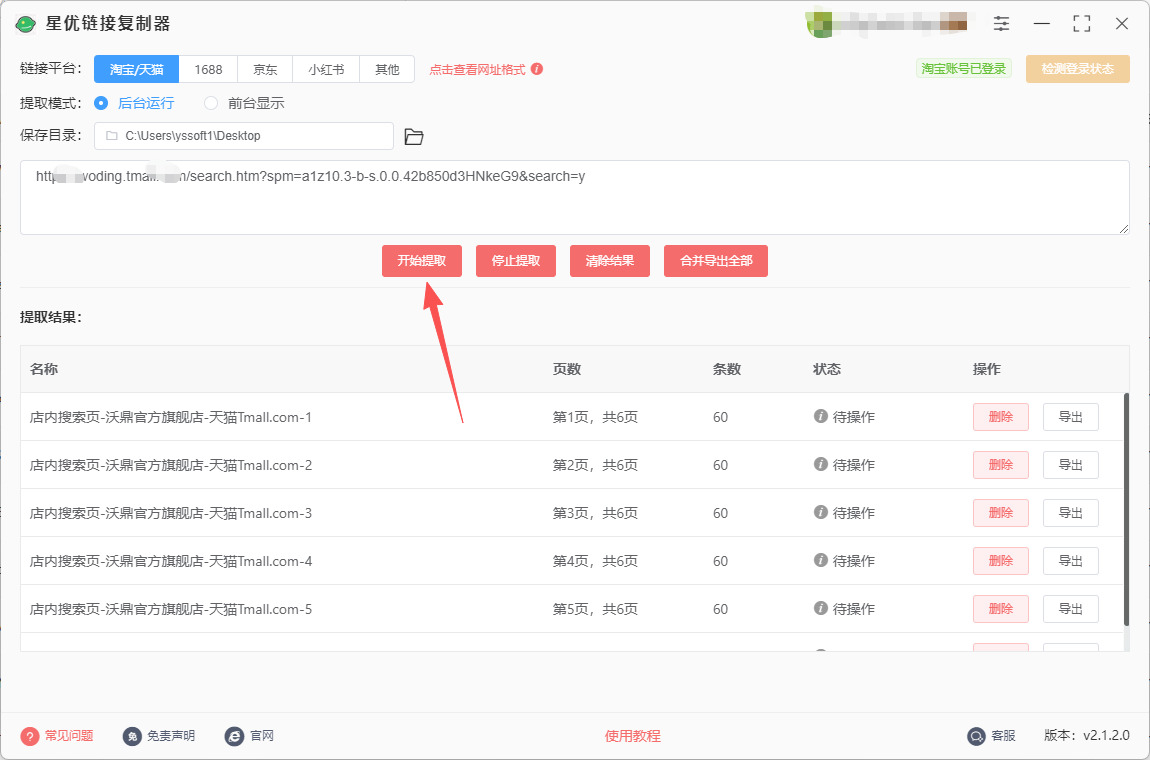Click the 操作 column header
The image size is (1150, 760).
[986, 369]
